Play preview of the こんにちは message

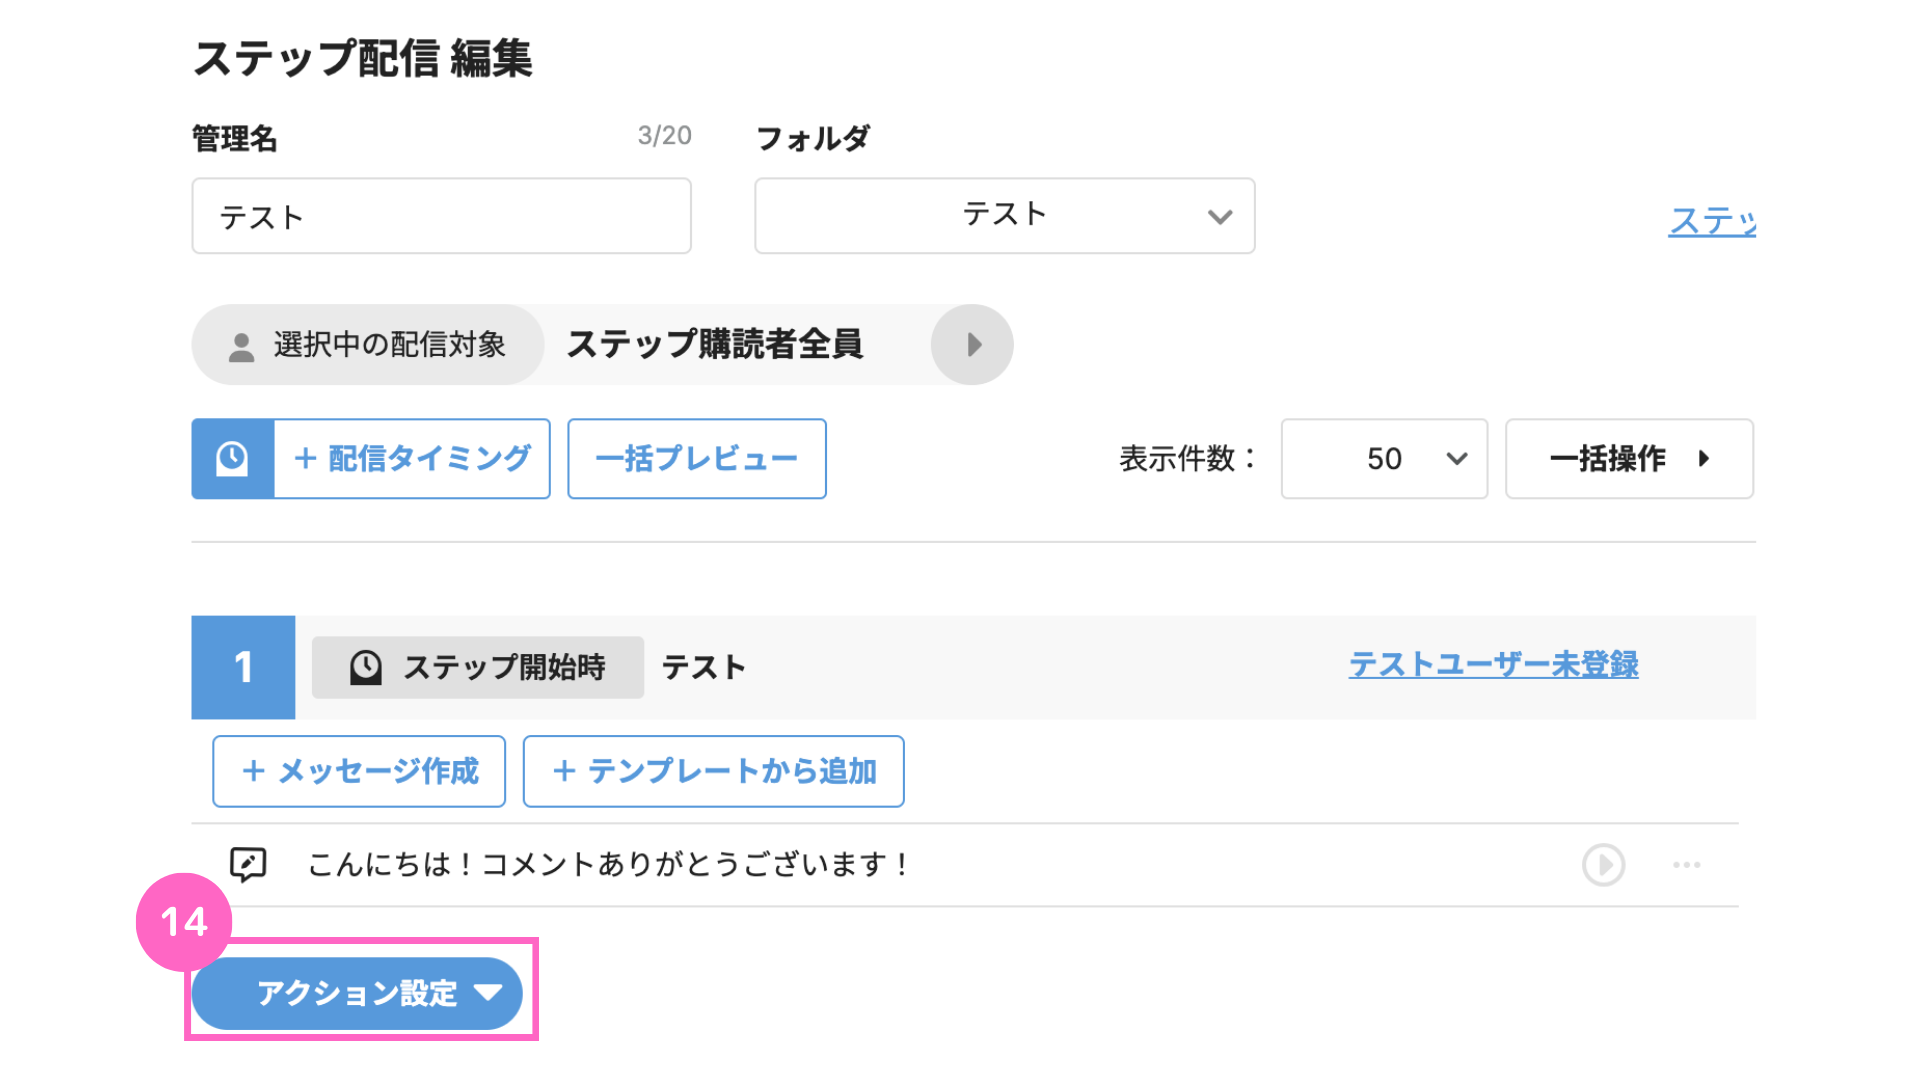tap(1603, 865)
